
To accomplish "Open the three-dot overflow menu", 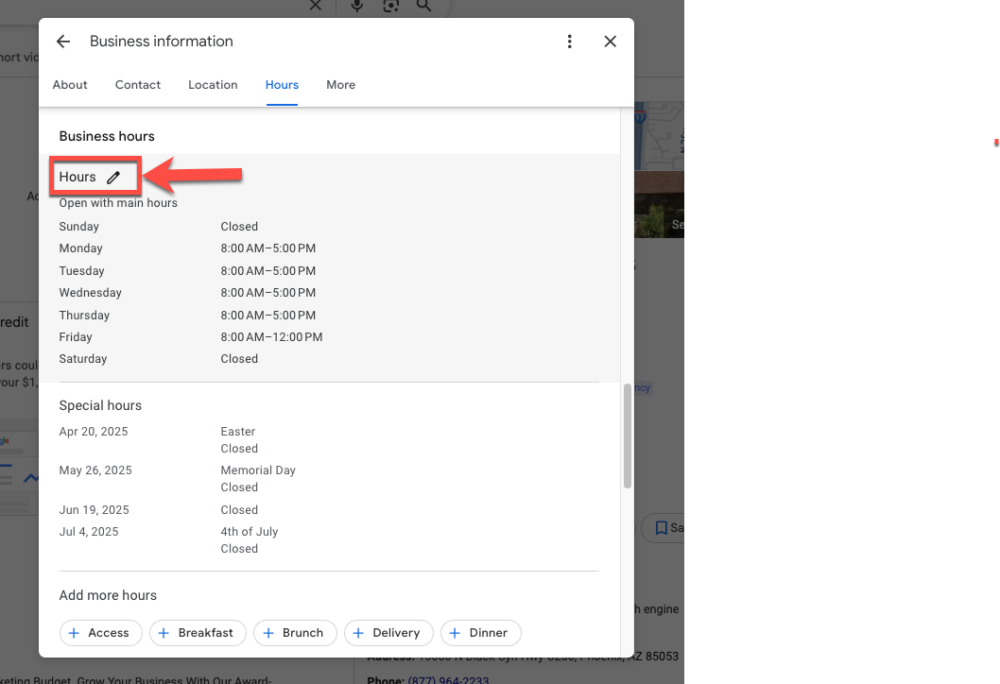I will (570, 41).
